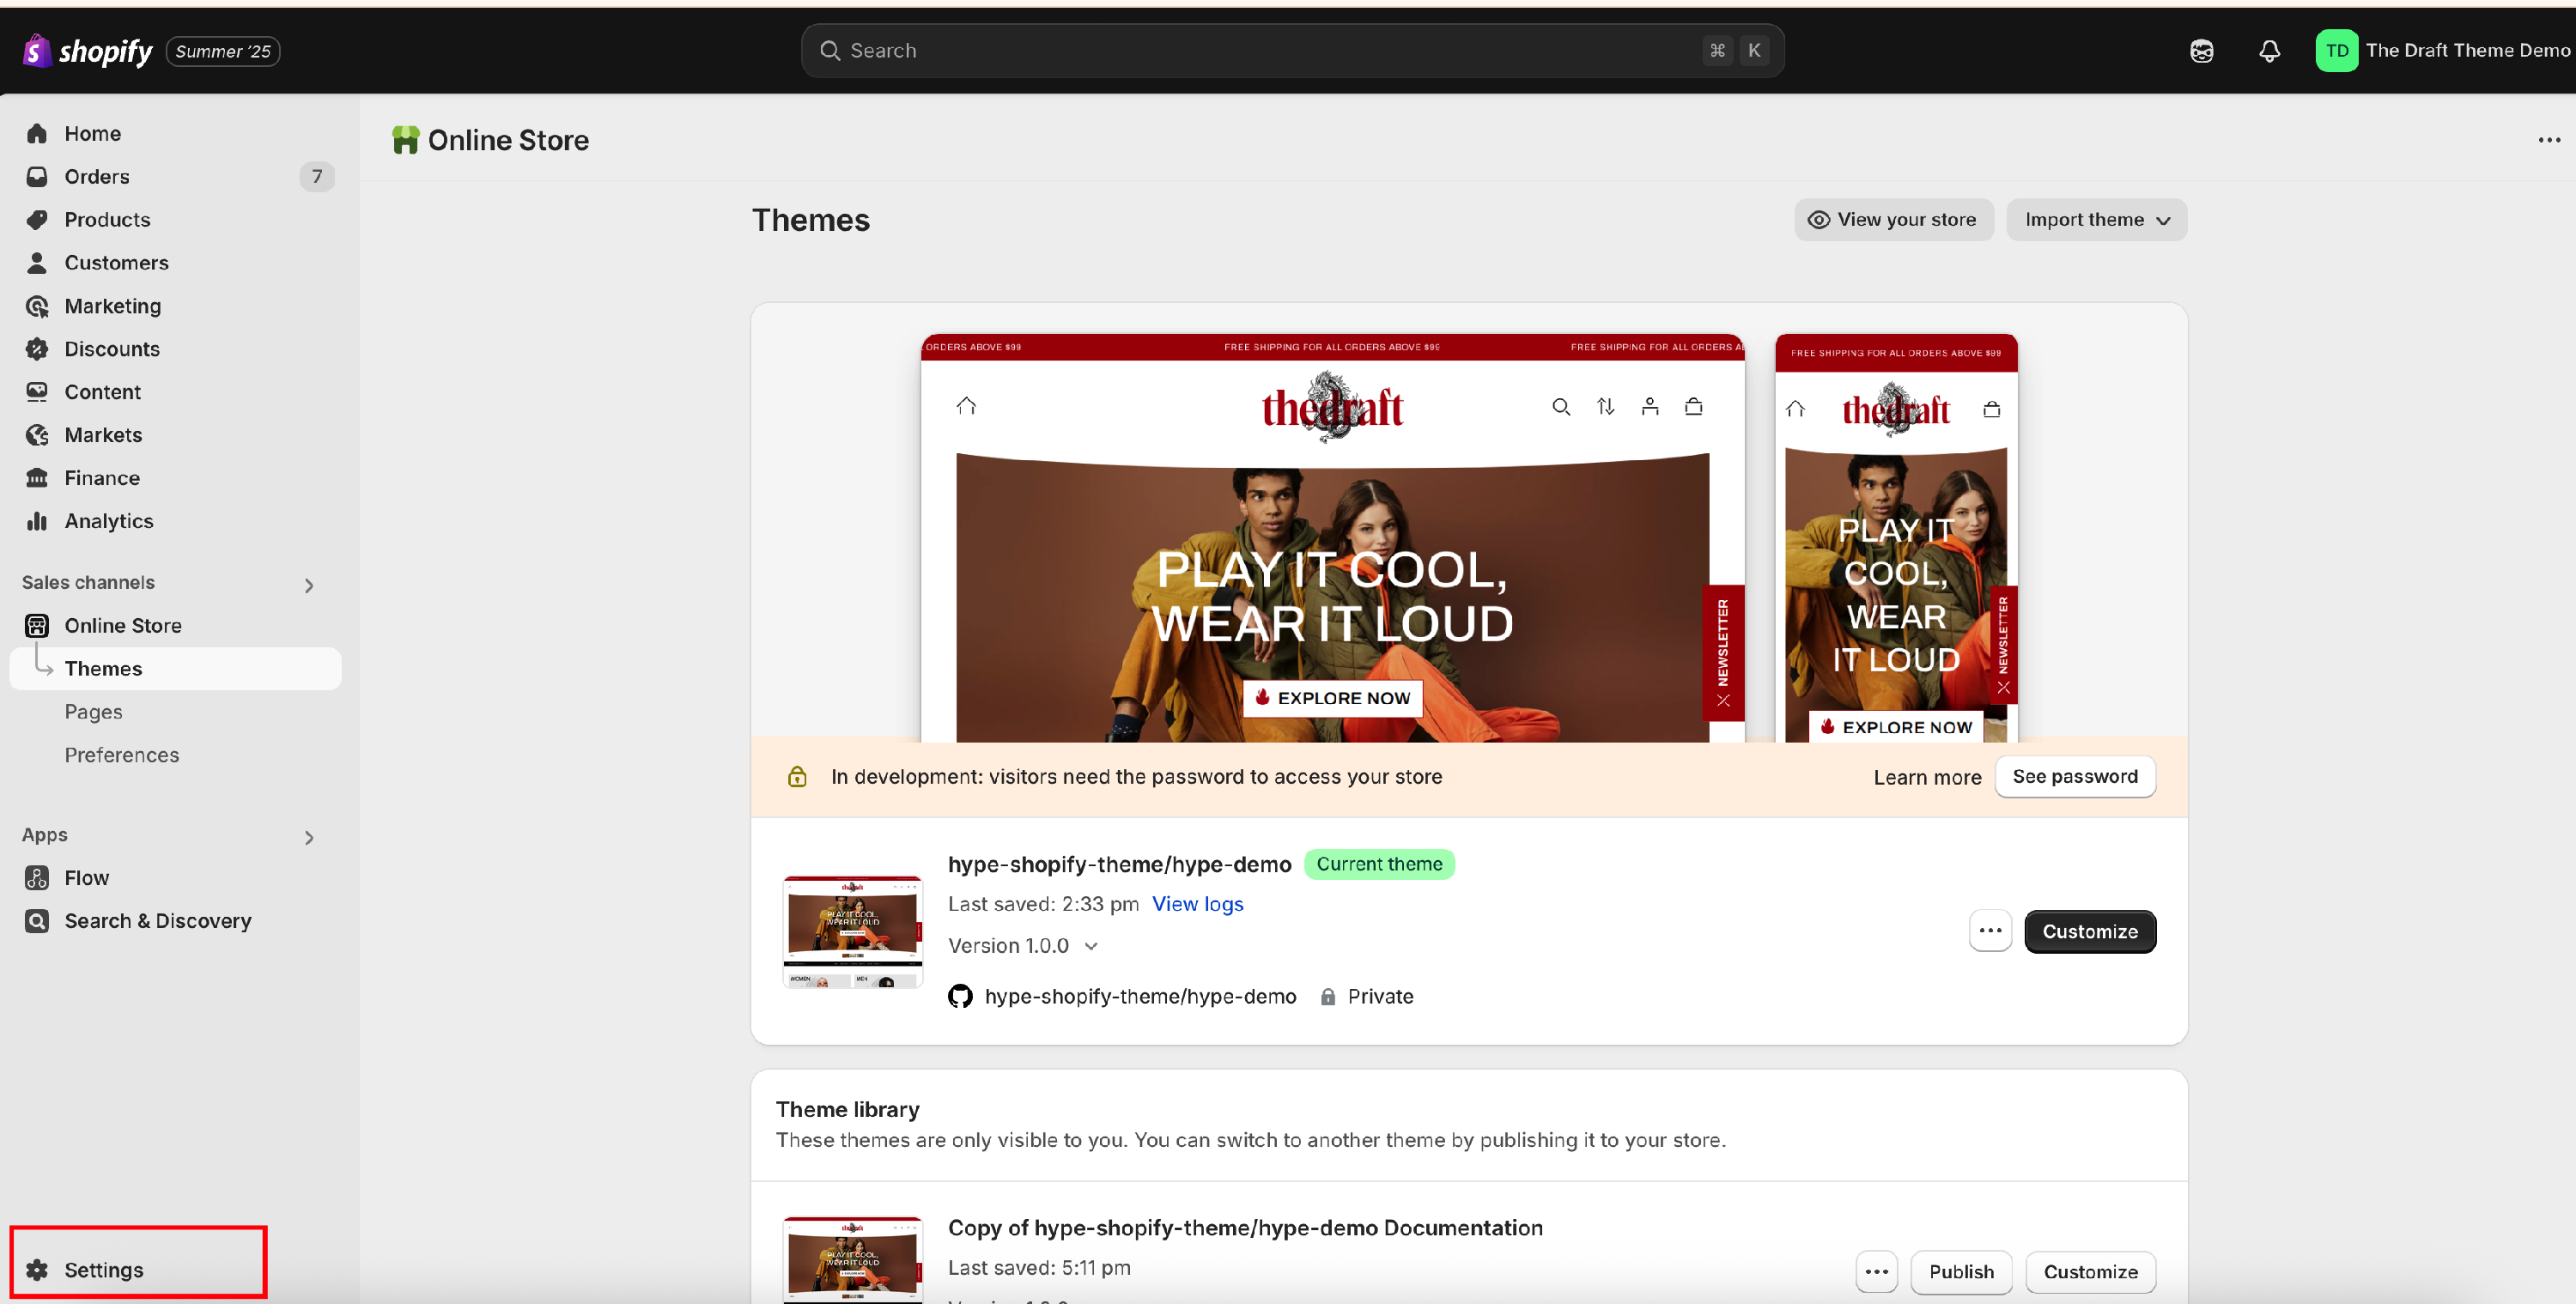This screenshot has height=1304, width=2576.
Task: Click the padlock icon in development banner
Action: click(x=796, y=776)
